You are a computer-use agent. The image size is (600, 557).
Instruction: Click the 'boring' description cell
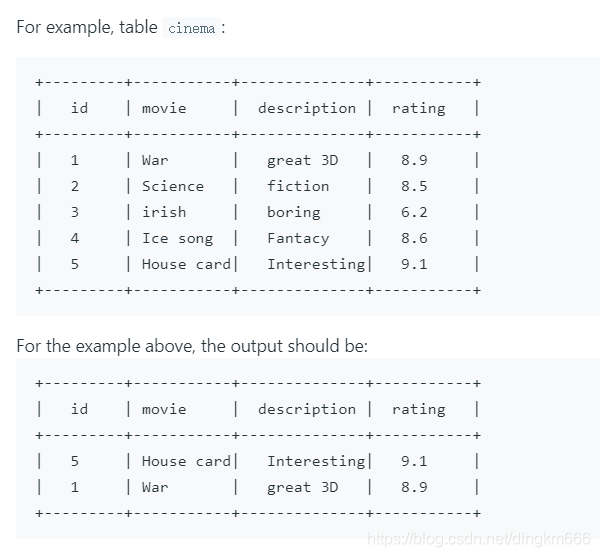click(294, 213)
